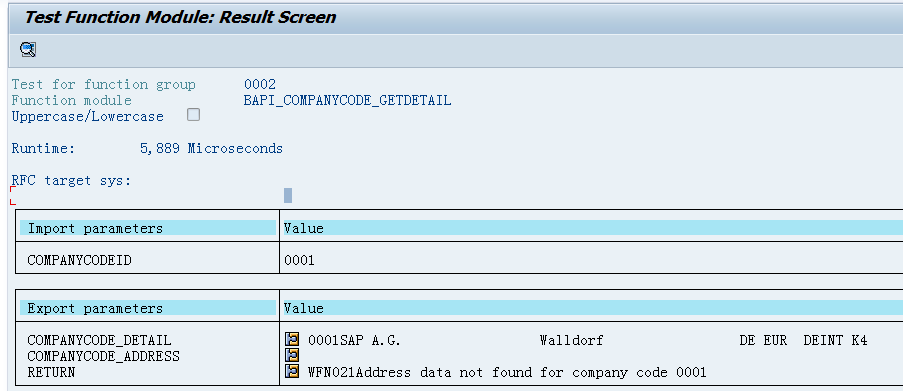Click the Function module label
Screen dimensions: 903x391
click(71, 101)
